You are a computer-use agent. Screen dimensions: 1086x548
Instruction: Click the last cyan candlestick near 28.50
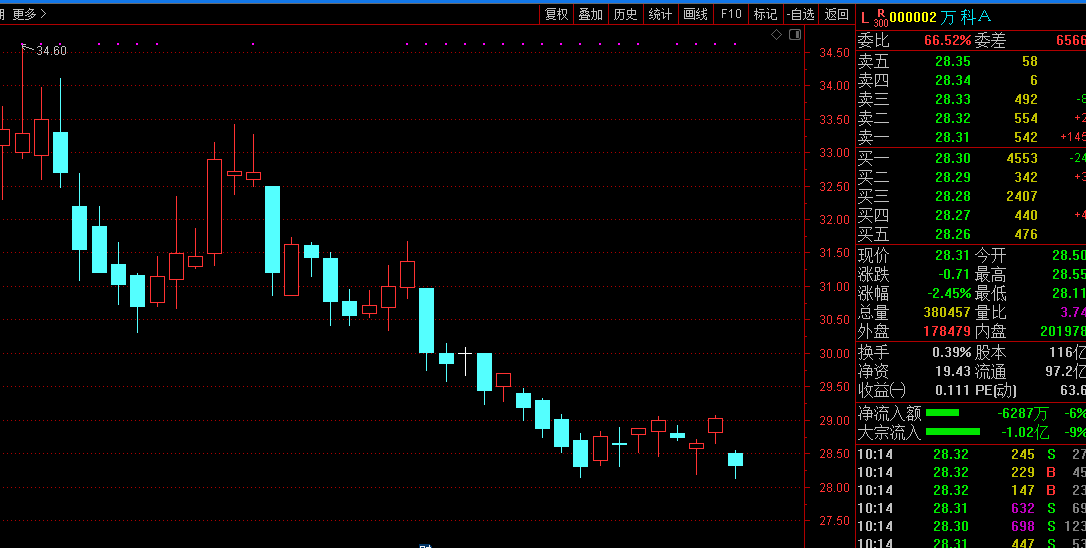tap(736, 459)
